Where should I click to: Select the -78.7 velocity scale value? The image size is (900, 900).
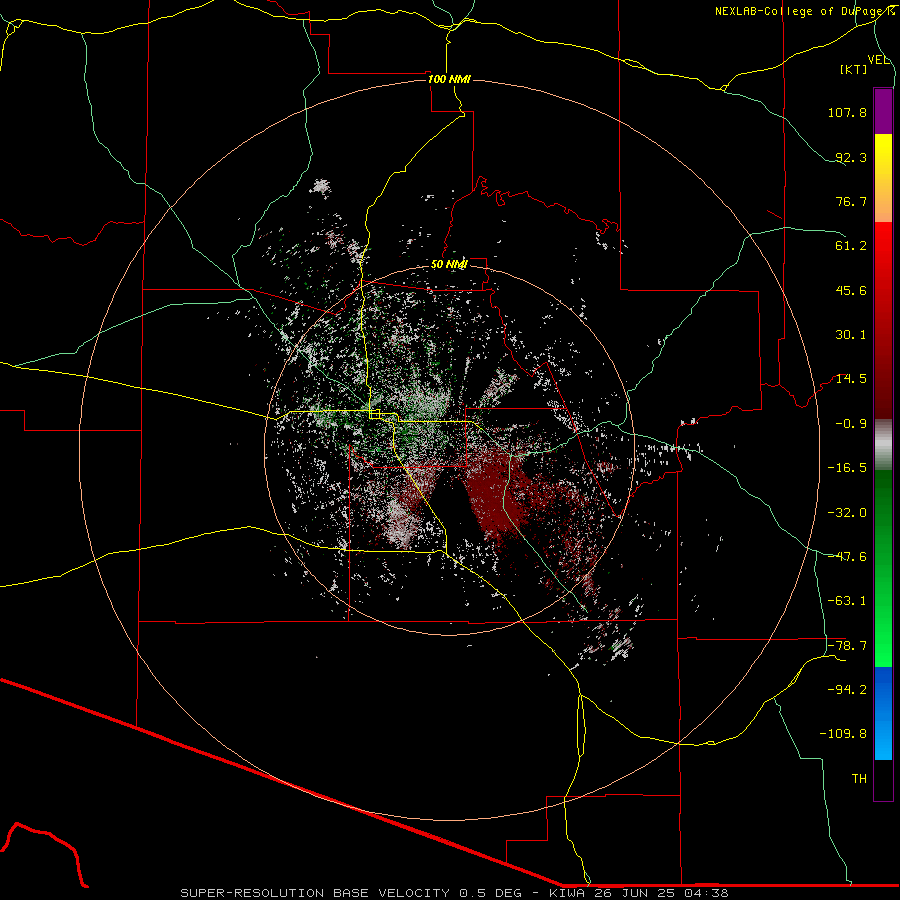847,646
